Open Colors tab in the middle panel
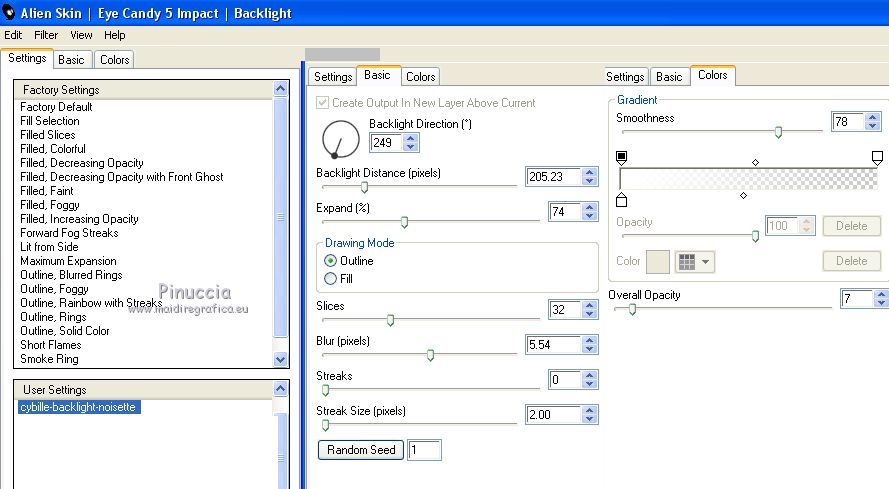The width and height of the screenshot is (889, 489). [421, 77]
